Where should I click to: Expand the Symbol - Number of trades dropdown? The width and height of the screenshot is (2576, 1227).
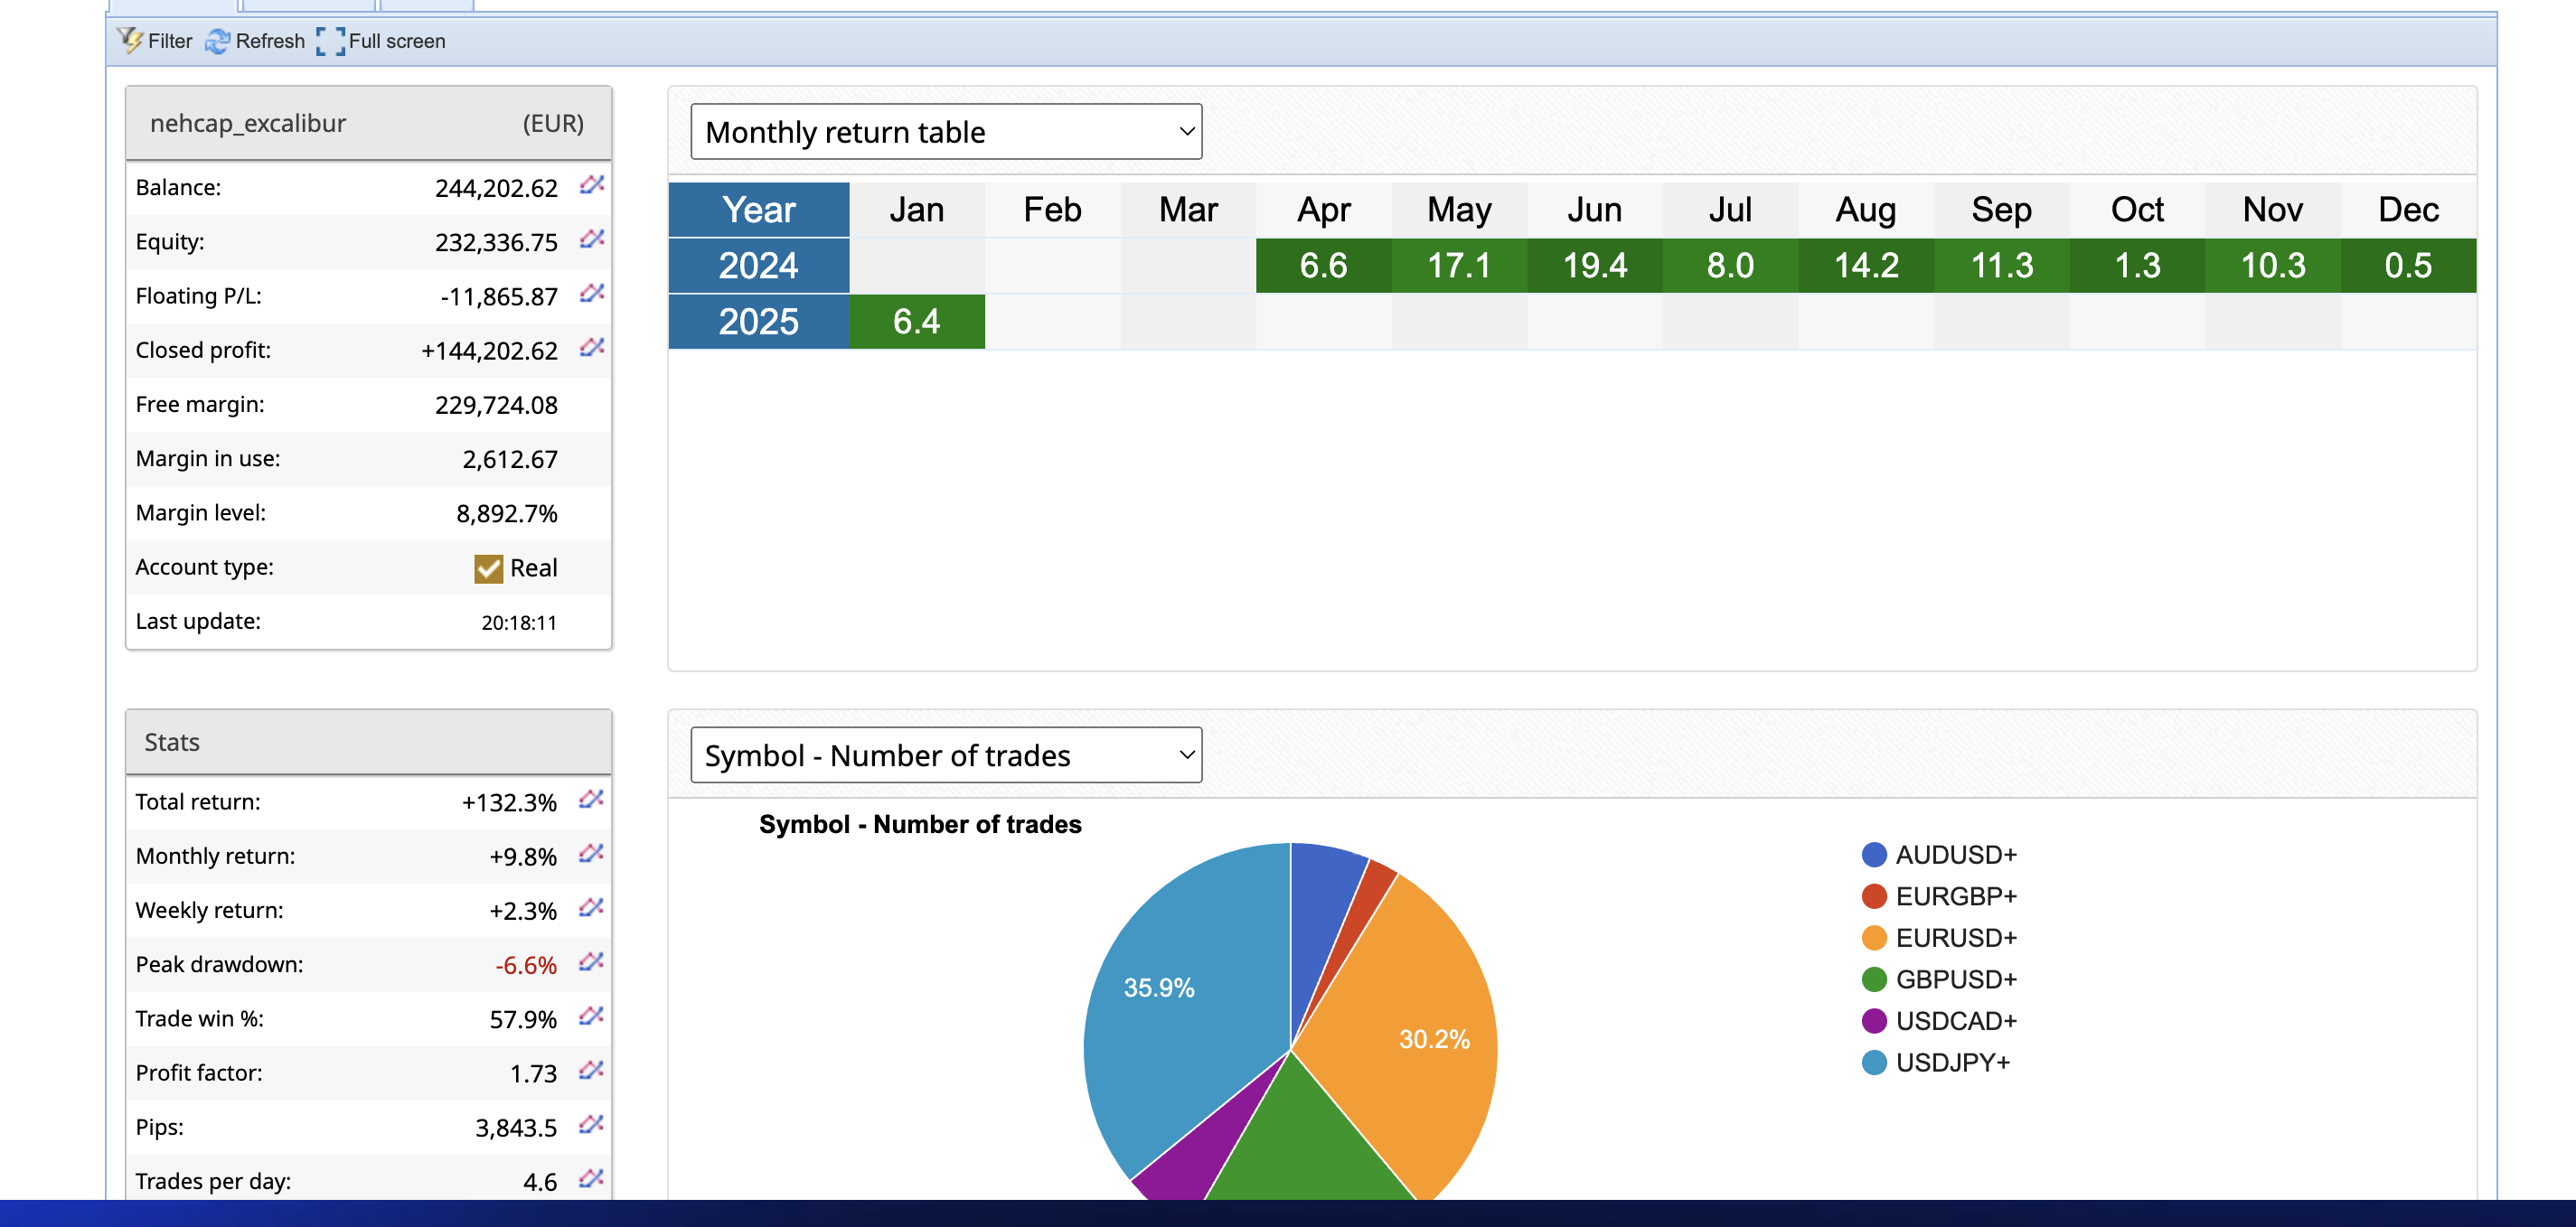(x=945, y=756)
